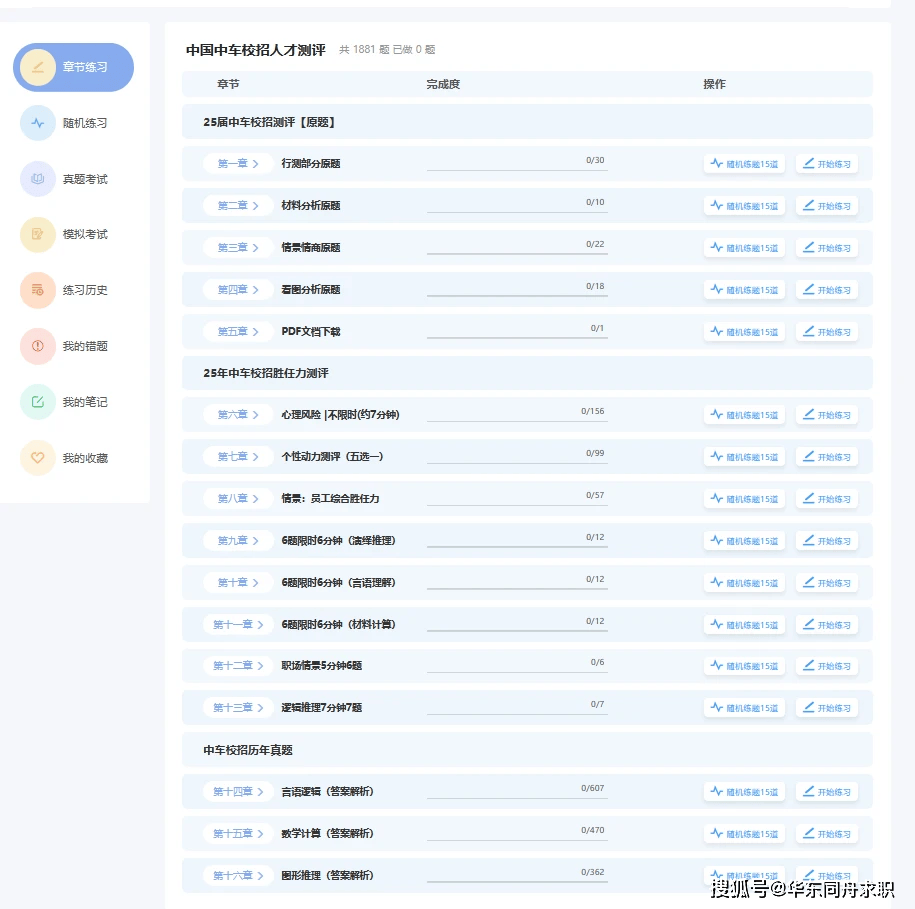Click the 模拟考试 yellow edit icon
Image resolution: width=915 pixels, height=909 pixels.
(x=38, y=235)
